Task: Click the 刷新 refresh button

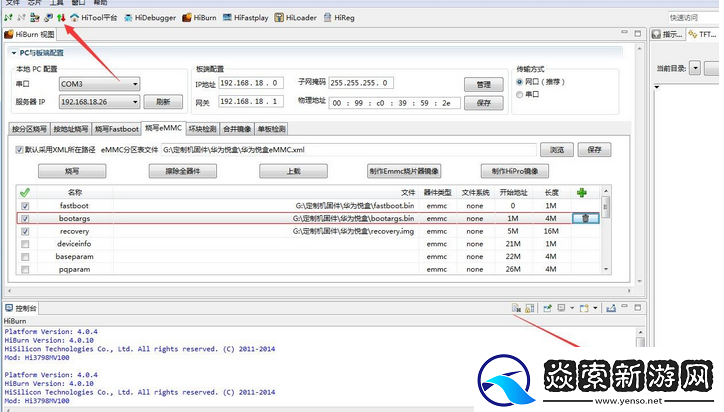Action: pos(163,102)
